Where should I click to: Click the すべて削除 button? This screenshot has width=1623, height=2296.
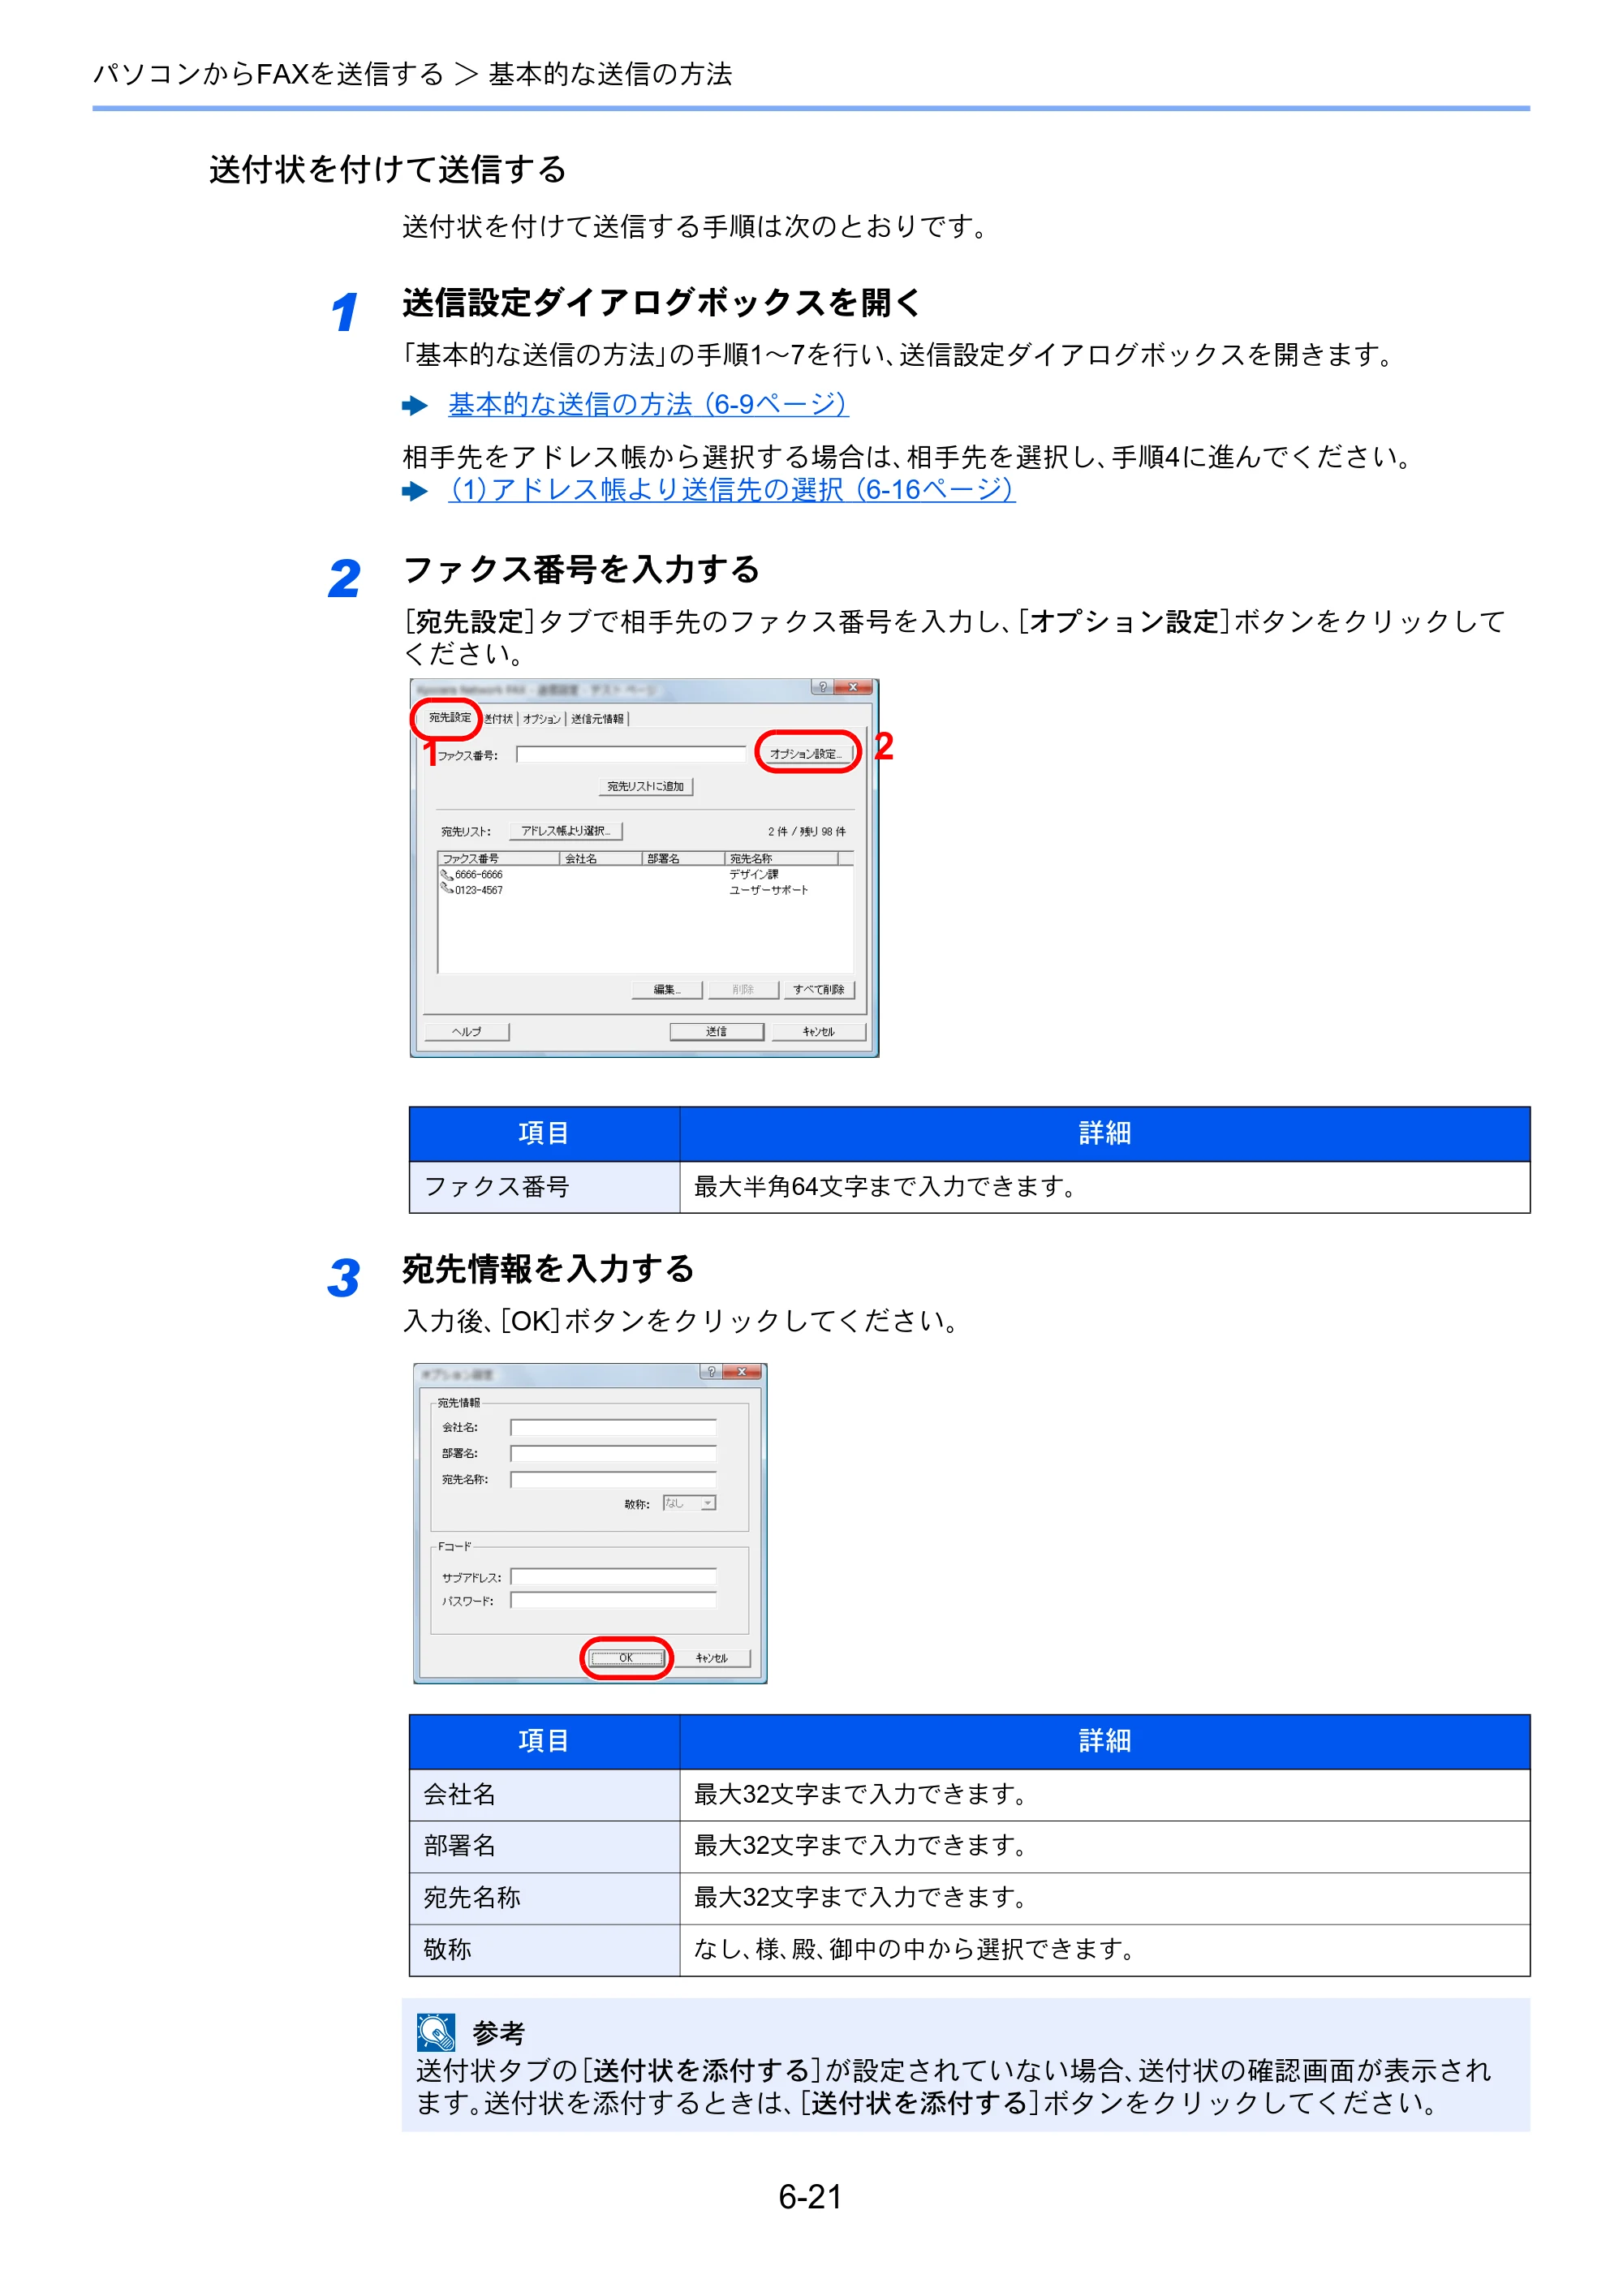coord(819,989)
